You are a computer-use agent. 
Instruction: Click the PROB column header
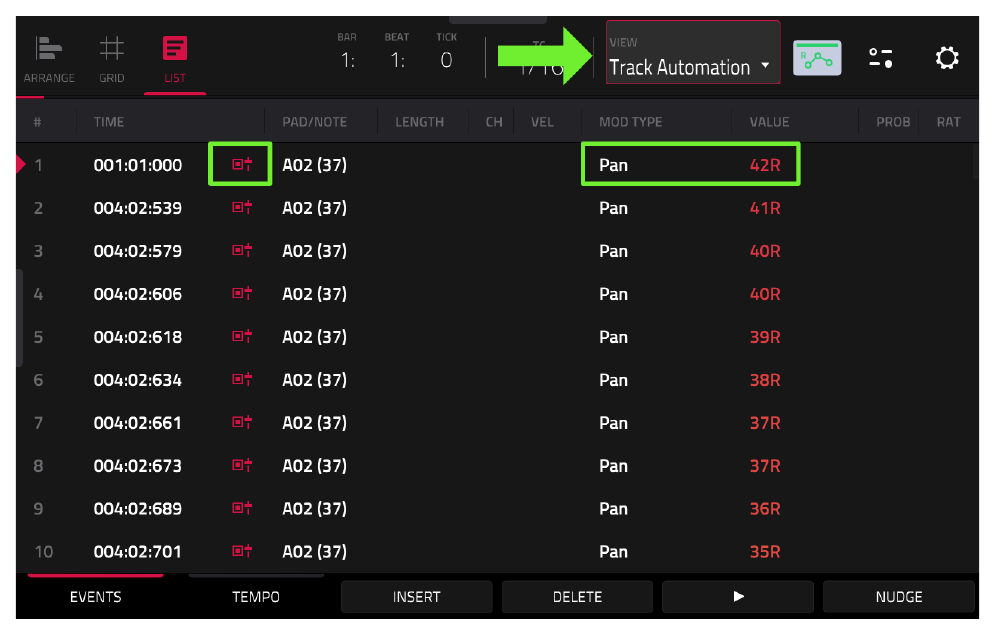pyautogui.click(x=893, y=121)
